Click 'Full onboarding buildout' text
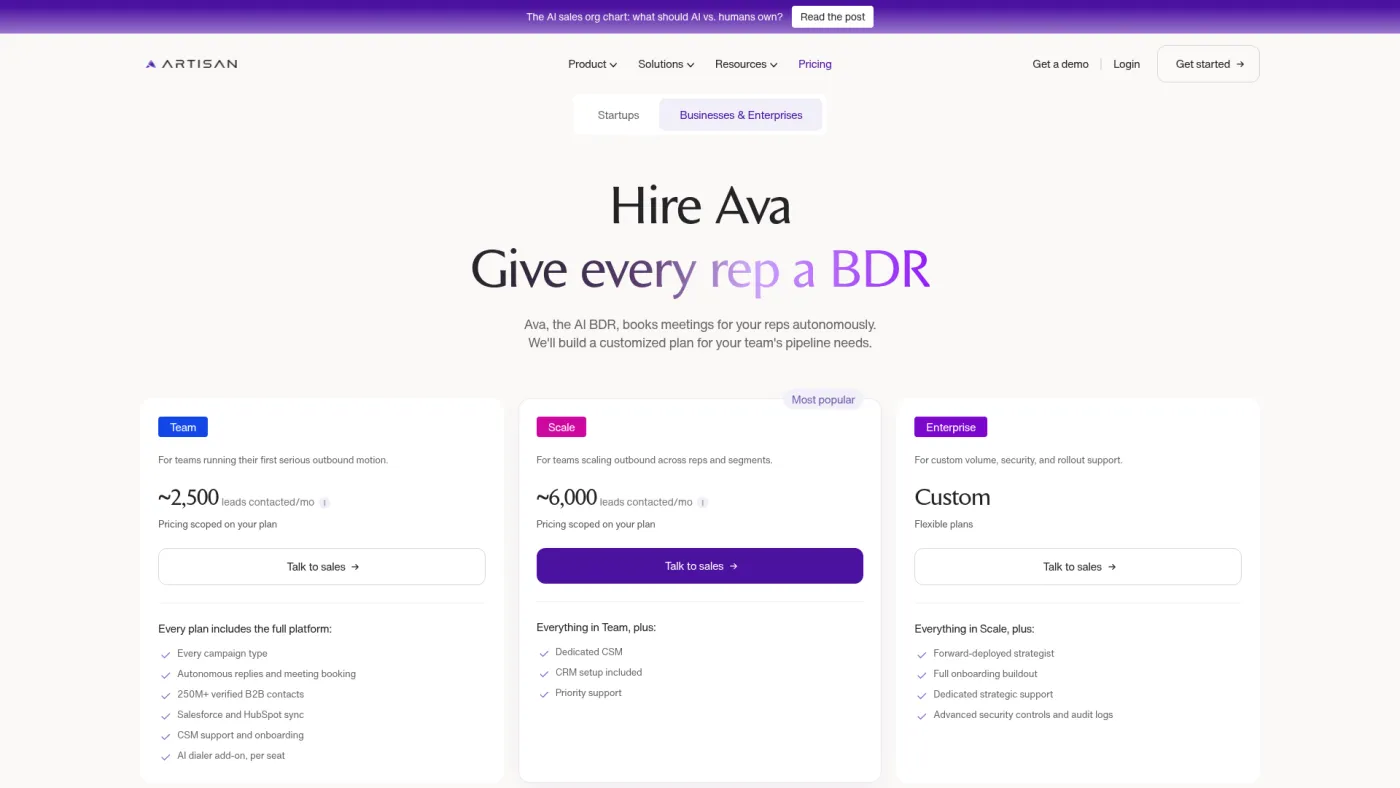The image size is (1400, 788). point(985,674)
